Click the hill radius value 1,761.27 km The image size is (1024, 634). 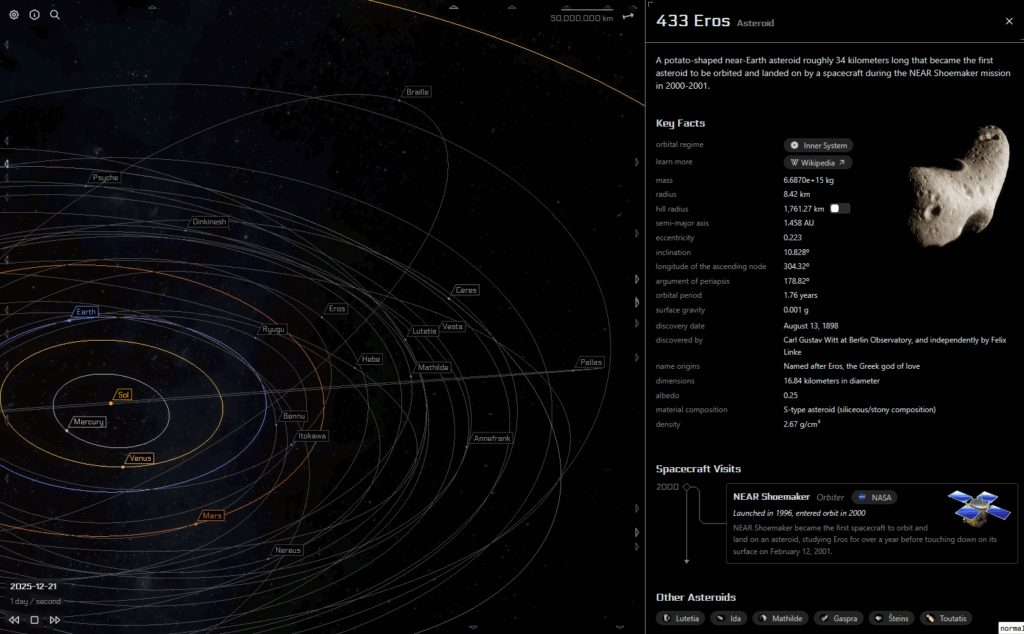pyautogui.click(x=804, y=209)
